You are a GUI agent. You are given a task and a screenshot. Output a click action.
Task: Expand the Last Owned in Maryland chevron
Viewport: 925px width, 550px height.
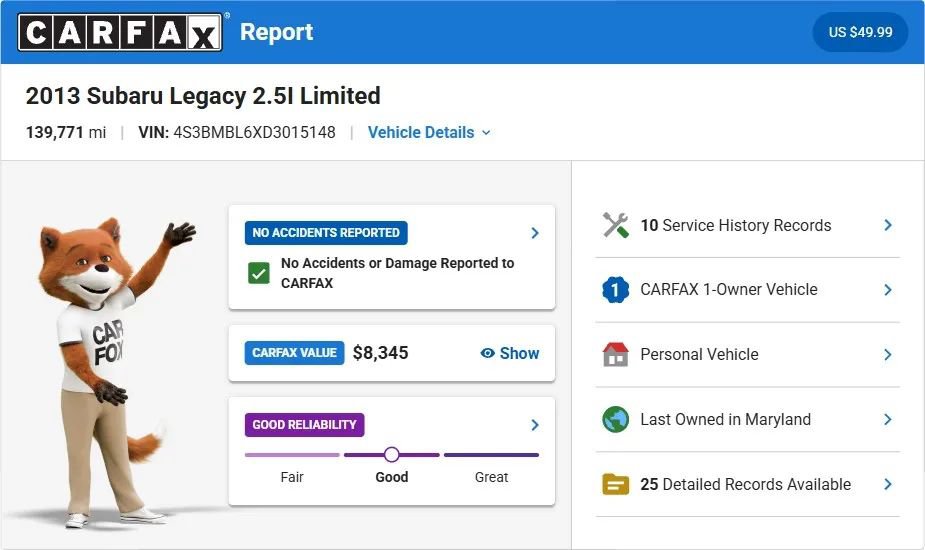(888, 420)
